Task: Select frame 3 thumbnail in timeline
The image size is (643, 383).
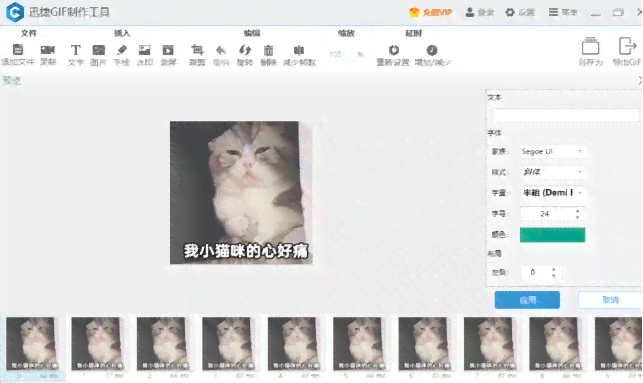Action: point(229,344)
